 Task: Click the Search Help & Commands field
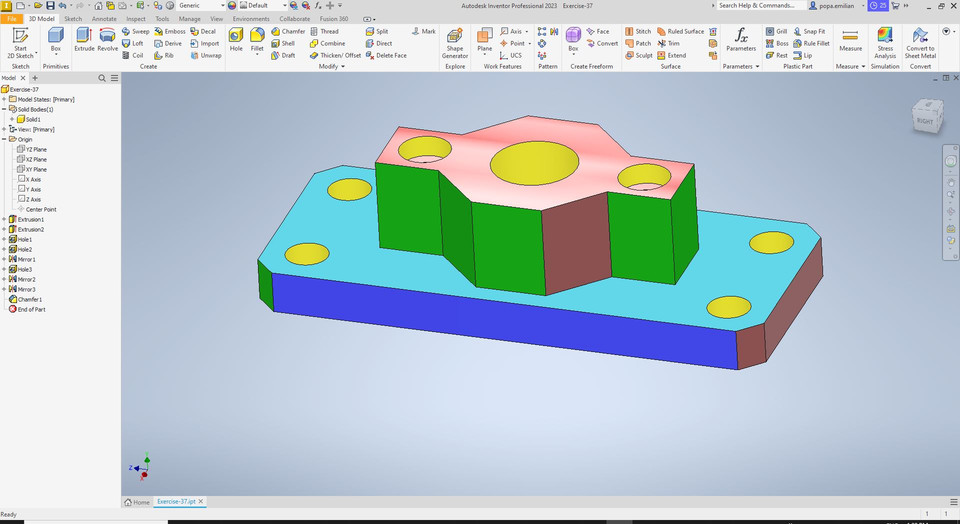(x=760, y=6)
